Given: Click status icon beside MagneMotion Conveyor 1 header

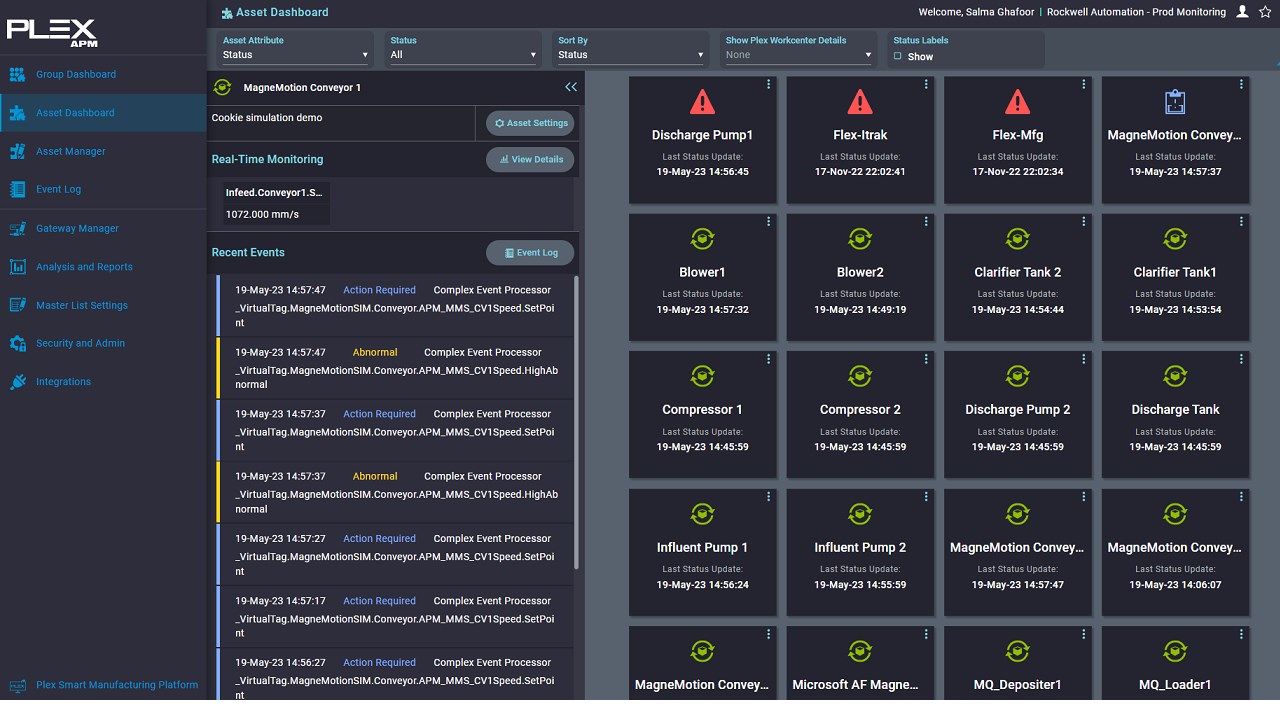Looking at the screenshot, I should 222,87.
